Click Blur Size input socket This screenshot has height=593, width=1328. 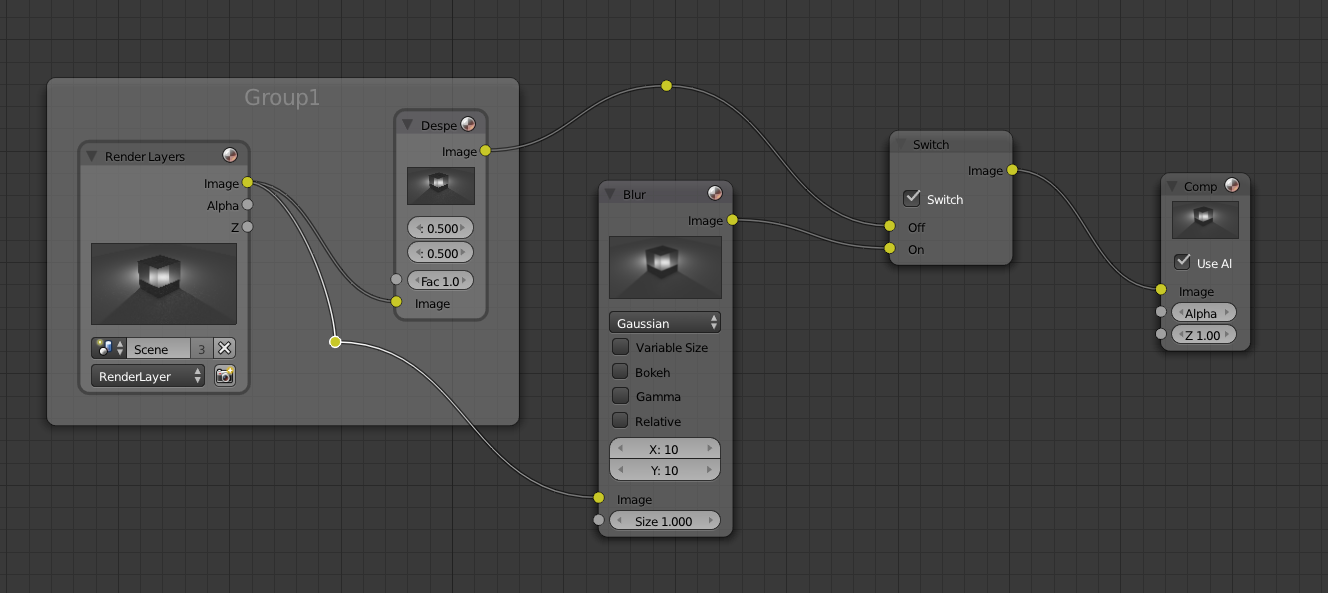(x=598, y=520)
